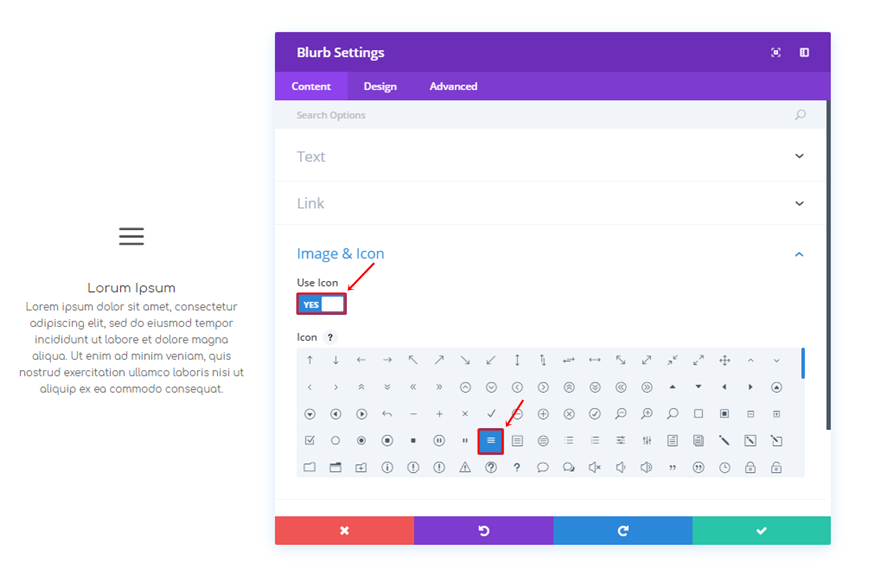This screenshot has width=880, height=588.
Task: Toggle the Use Icon switch off
Action: coord(321,304)
